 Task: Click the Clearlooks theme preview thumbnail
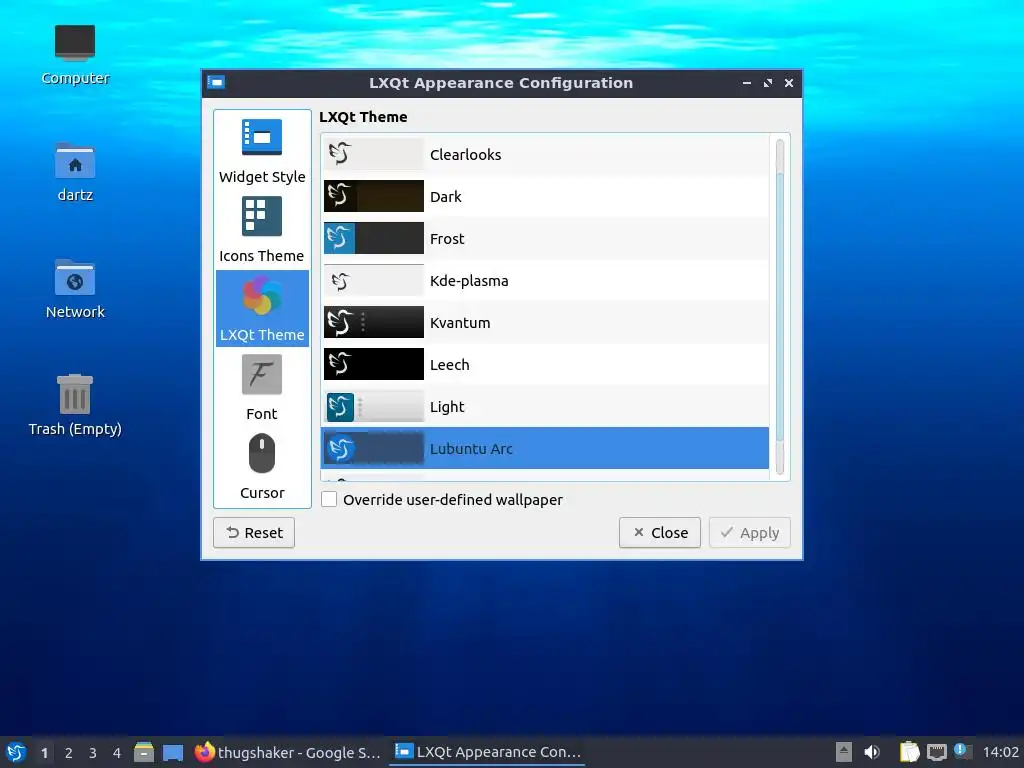click(x=374, y=154)
